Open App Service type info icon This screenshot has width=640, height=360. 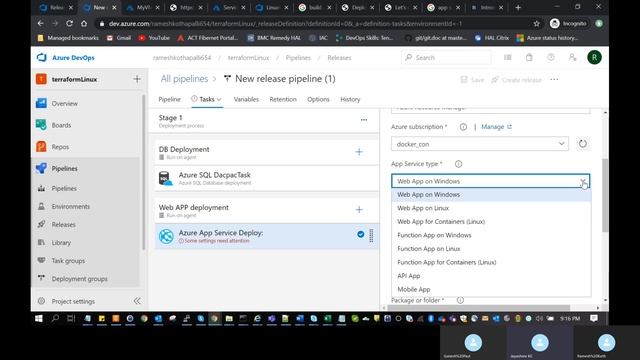click(458, 164)
